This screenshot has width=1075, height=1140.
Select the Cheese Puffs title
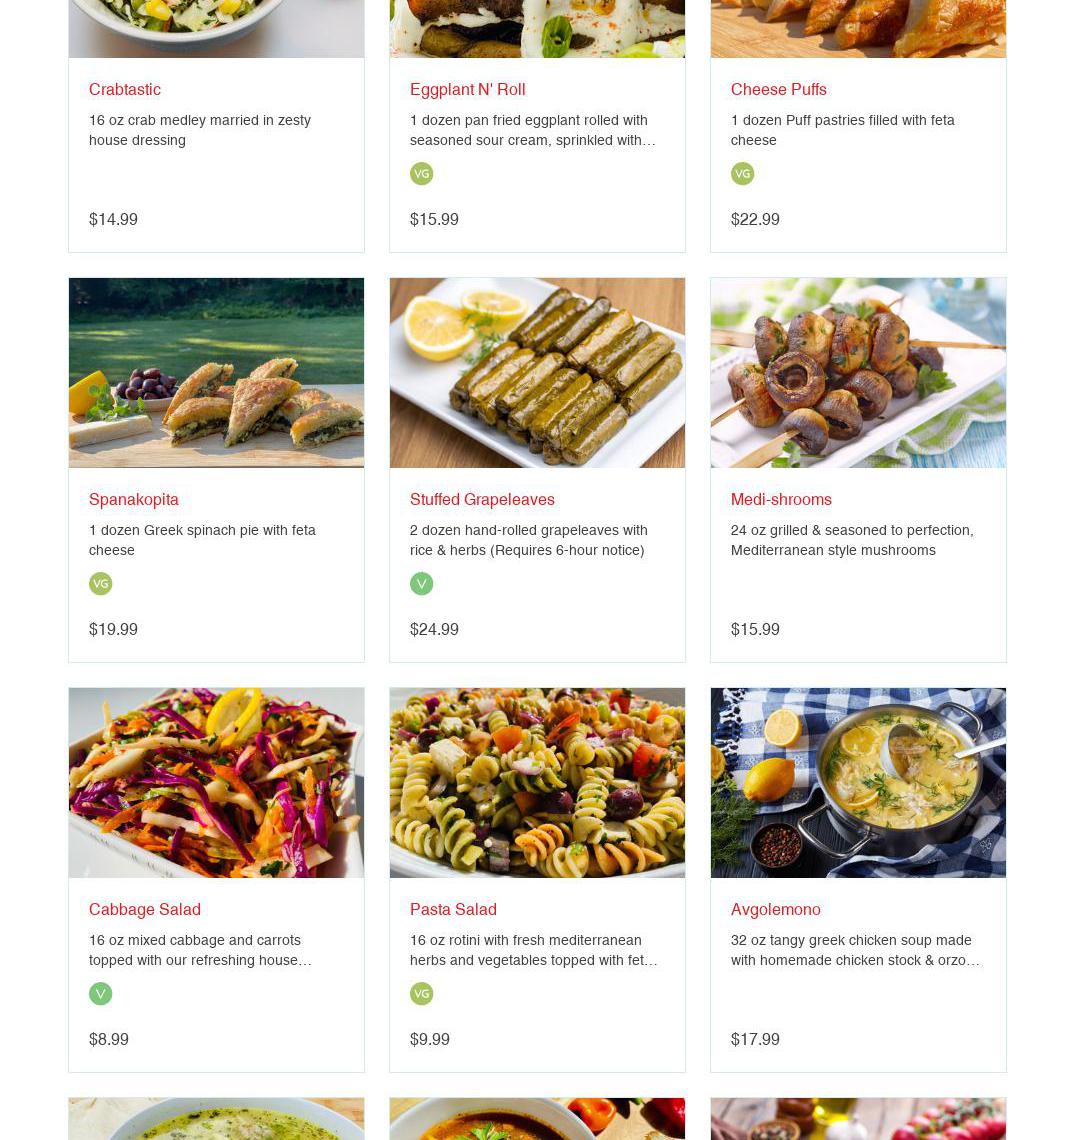778,89
